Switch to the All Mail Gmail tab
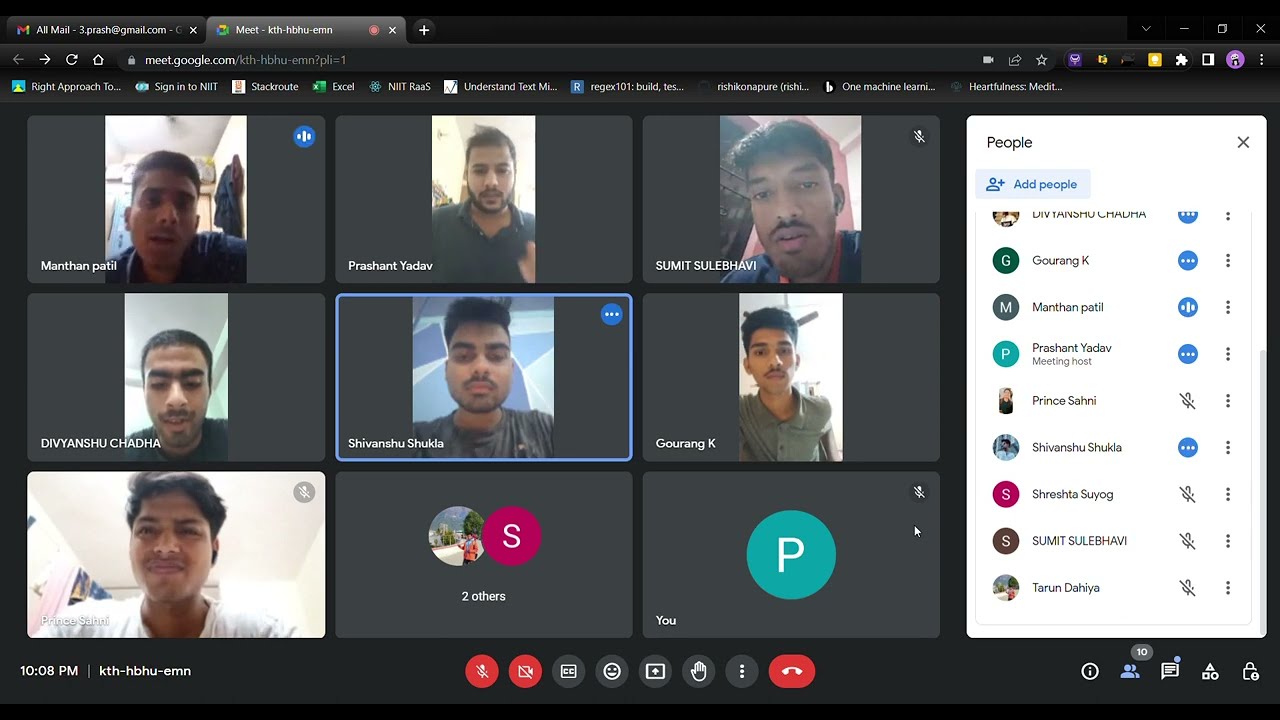The image size is (1280, 720). click(x=100, y=30)
